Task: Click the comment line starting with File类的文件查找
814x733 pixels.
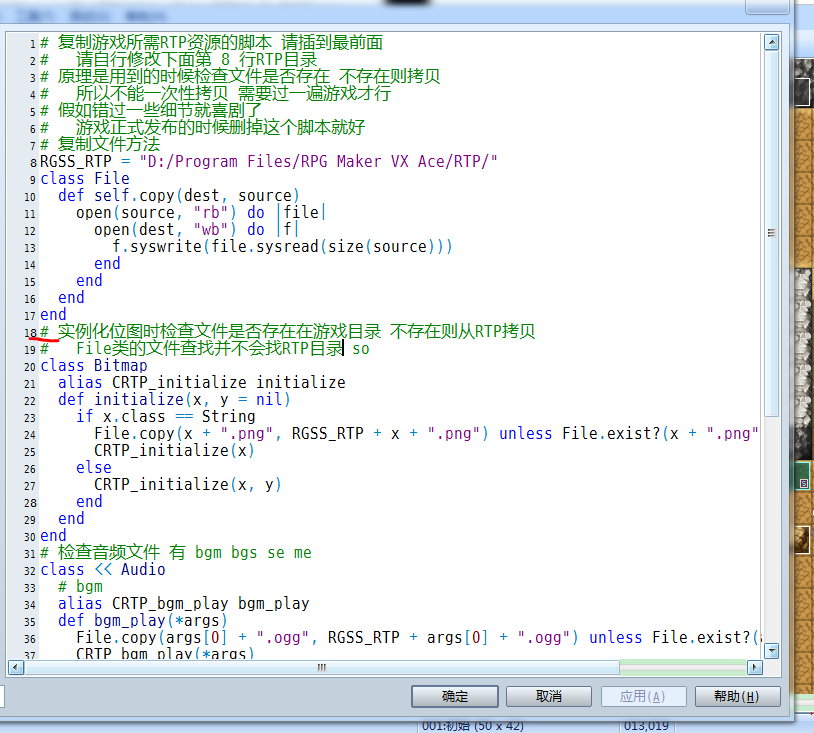Action: coord(205,348)
